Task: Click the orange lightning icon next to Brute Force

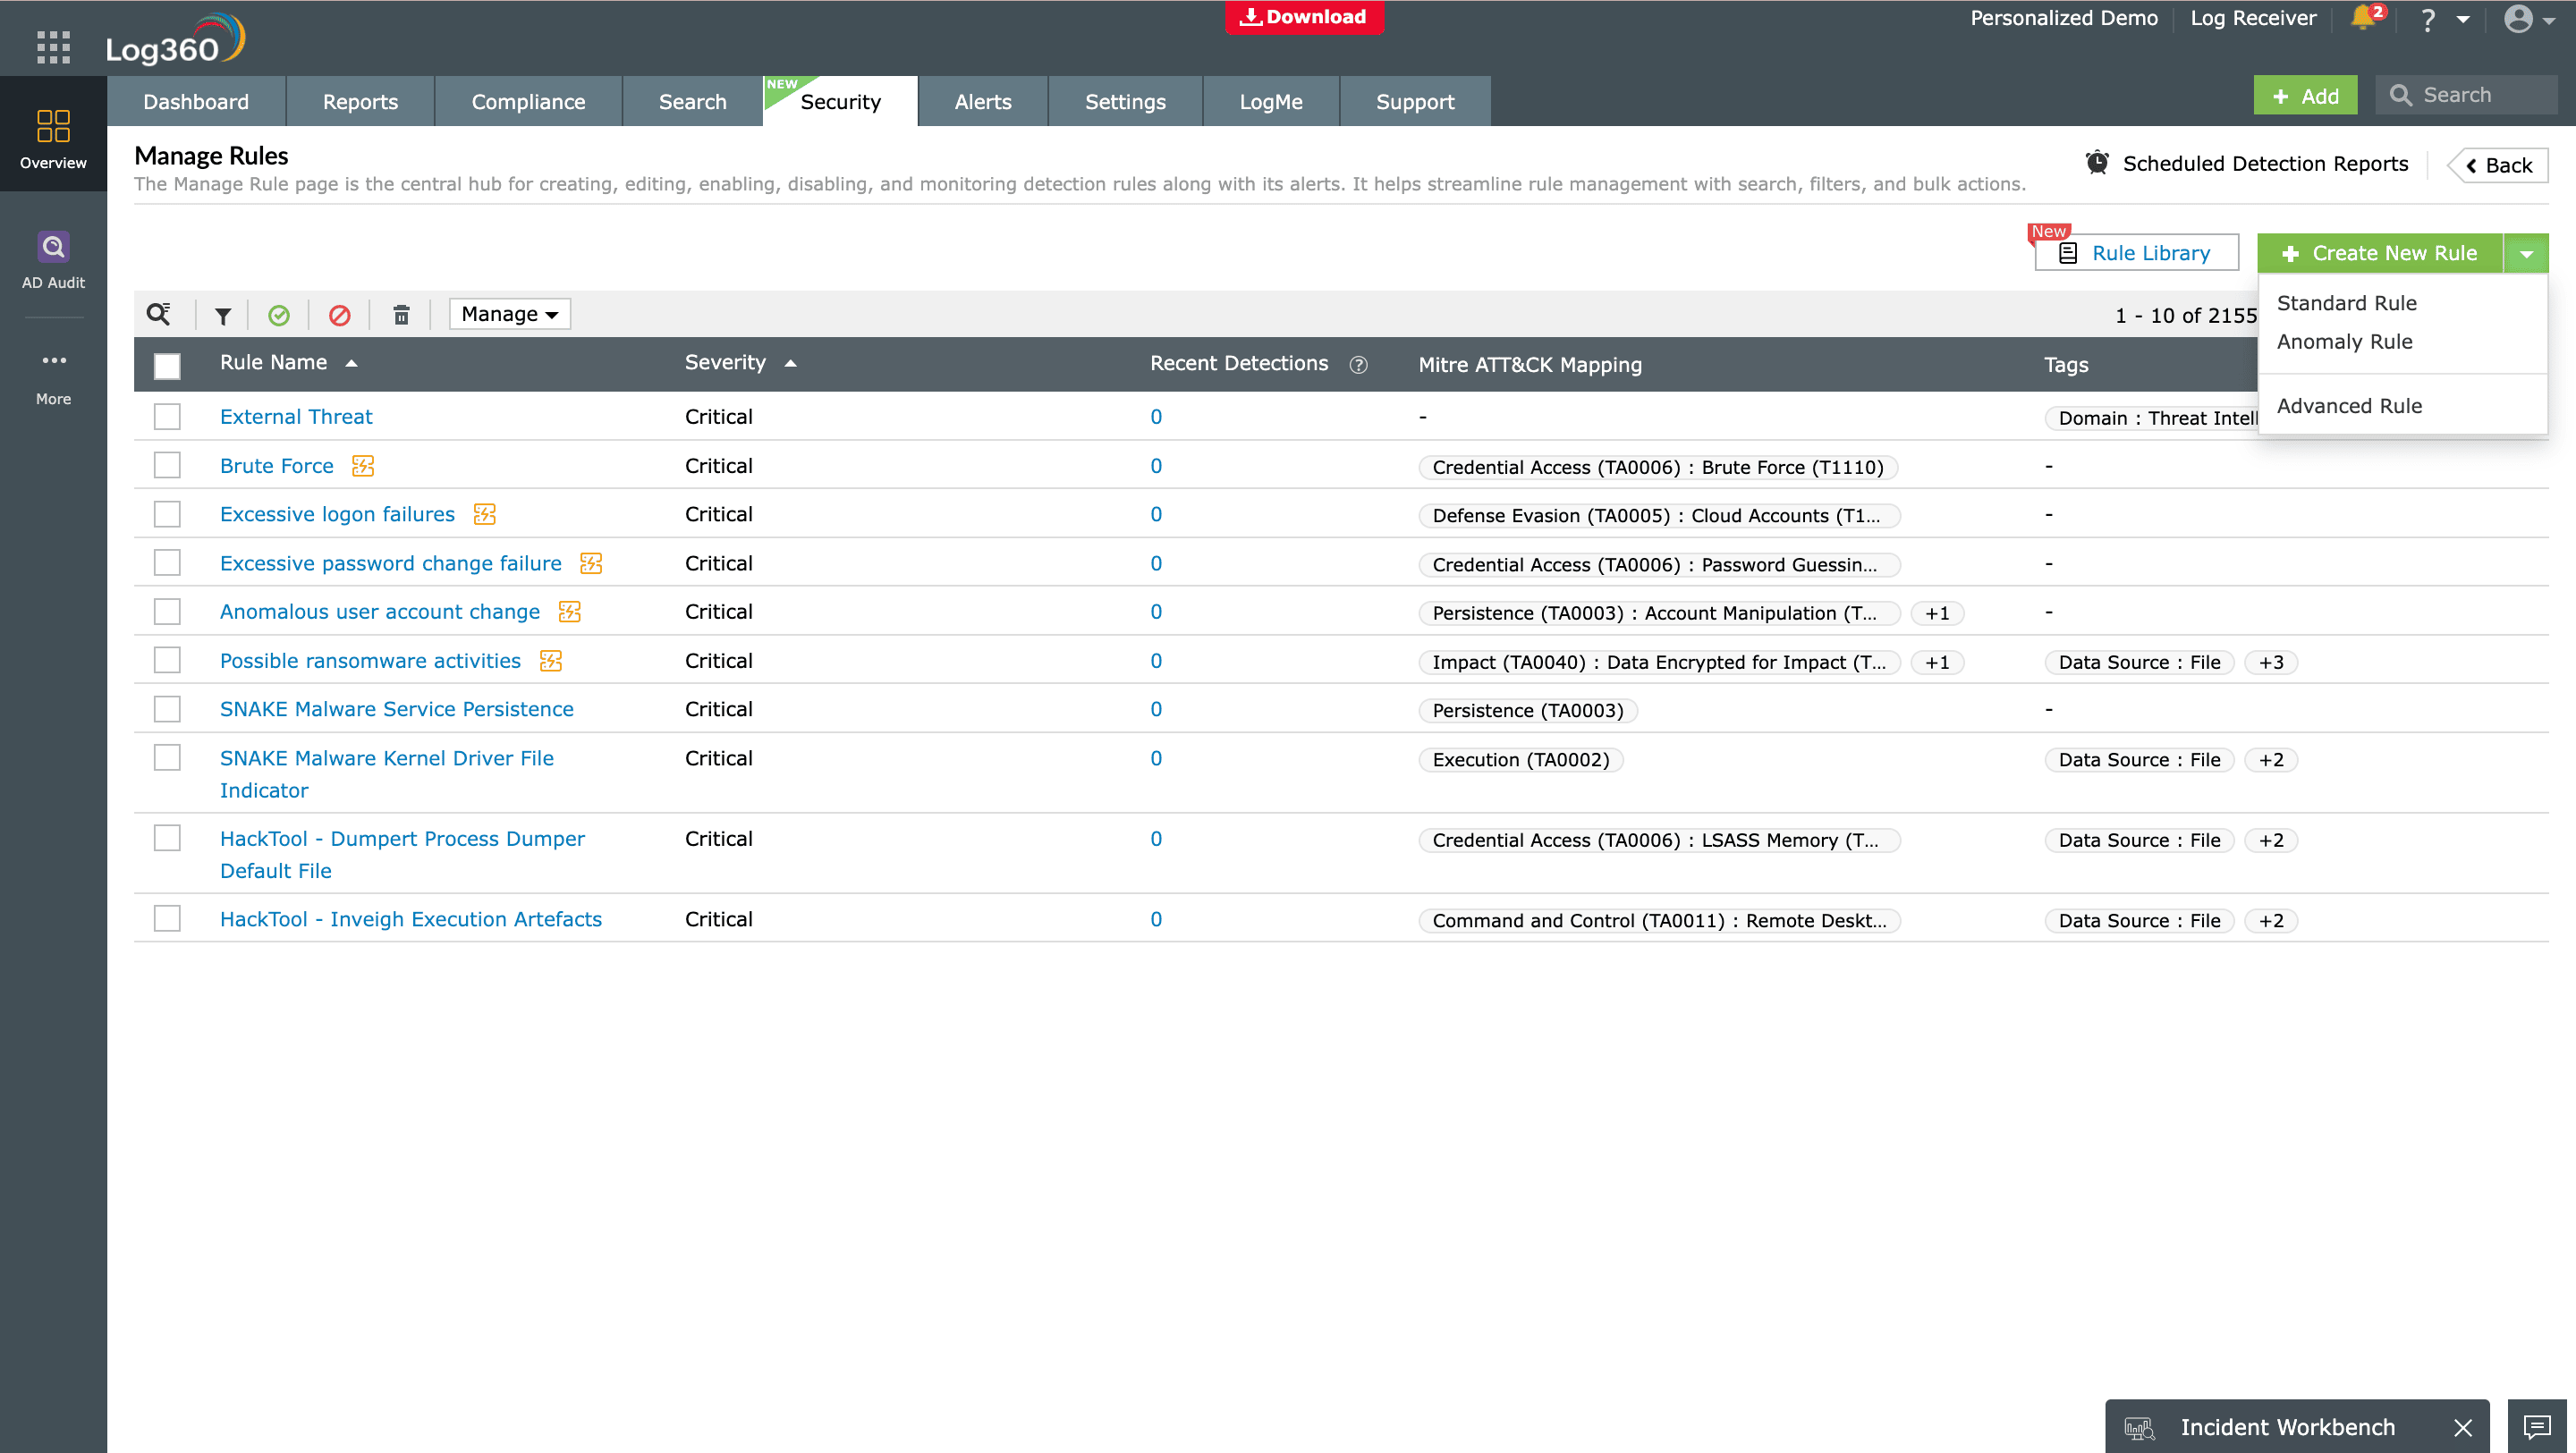Action: point(363,466)
